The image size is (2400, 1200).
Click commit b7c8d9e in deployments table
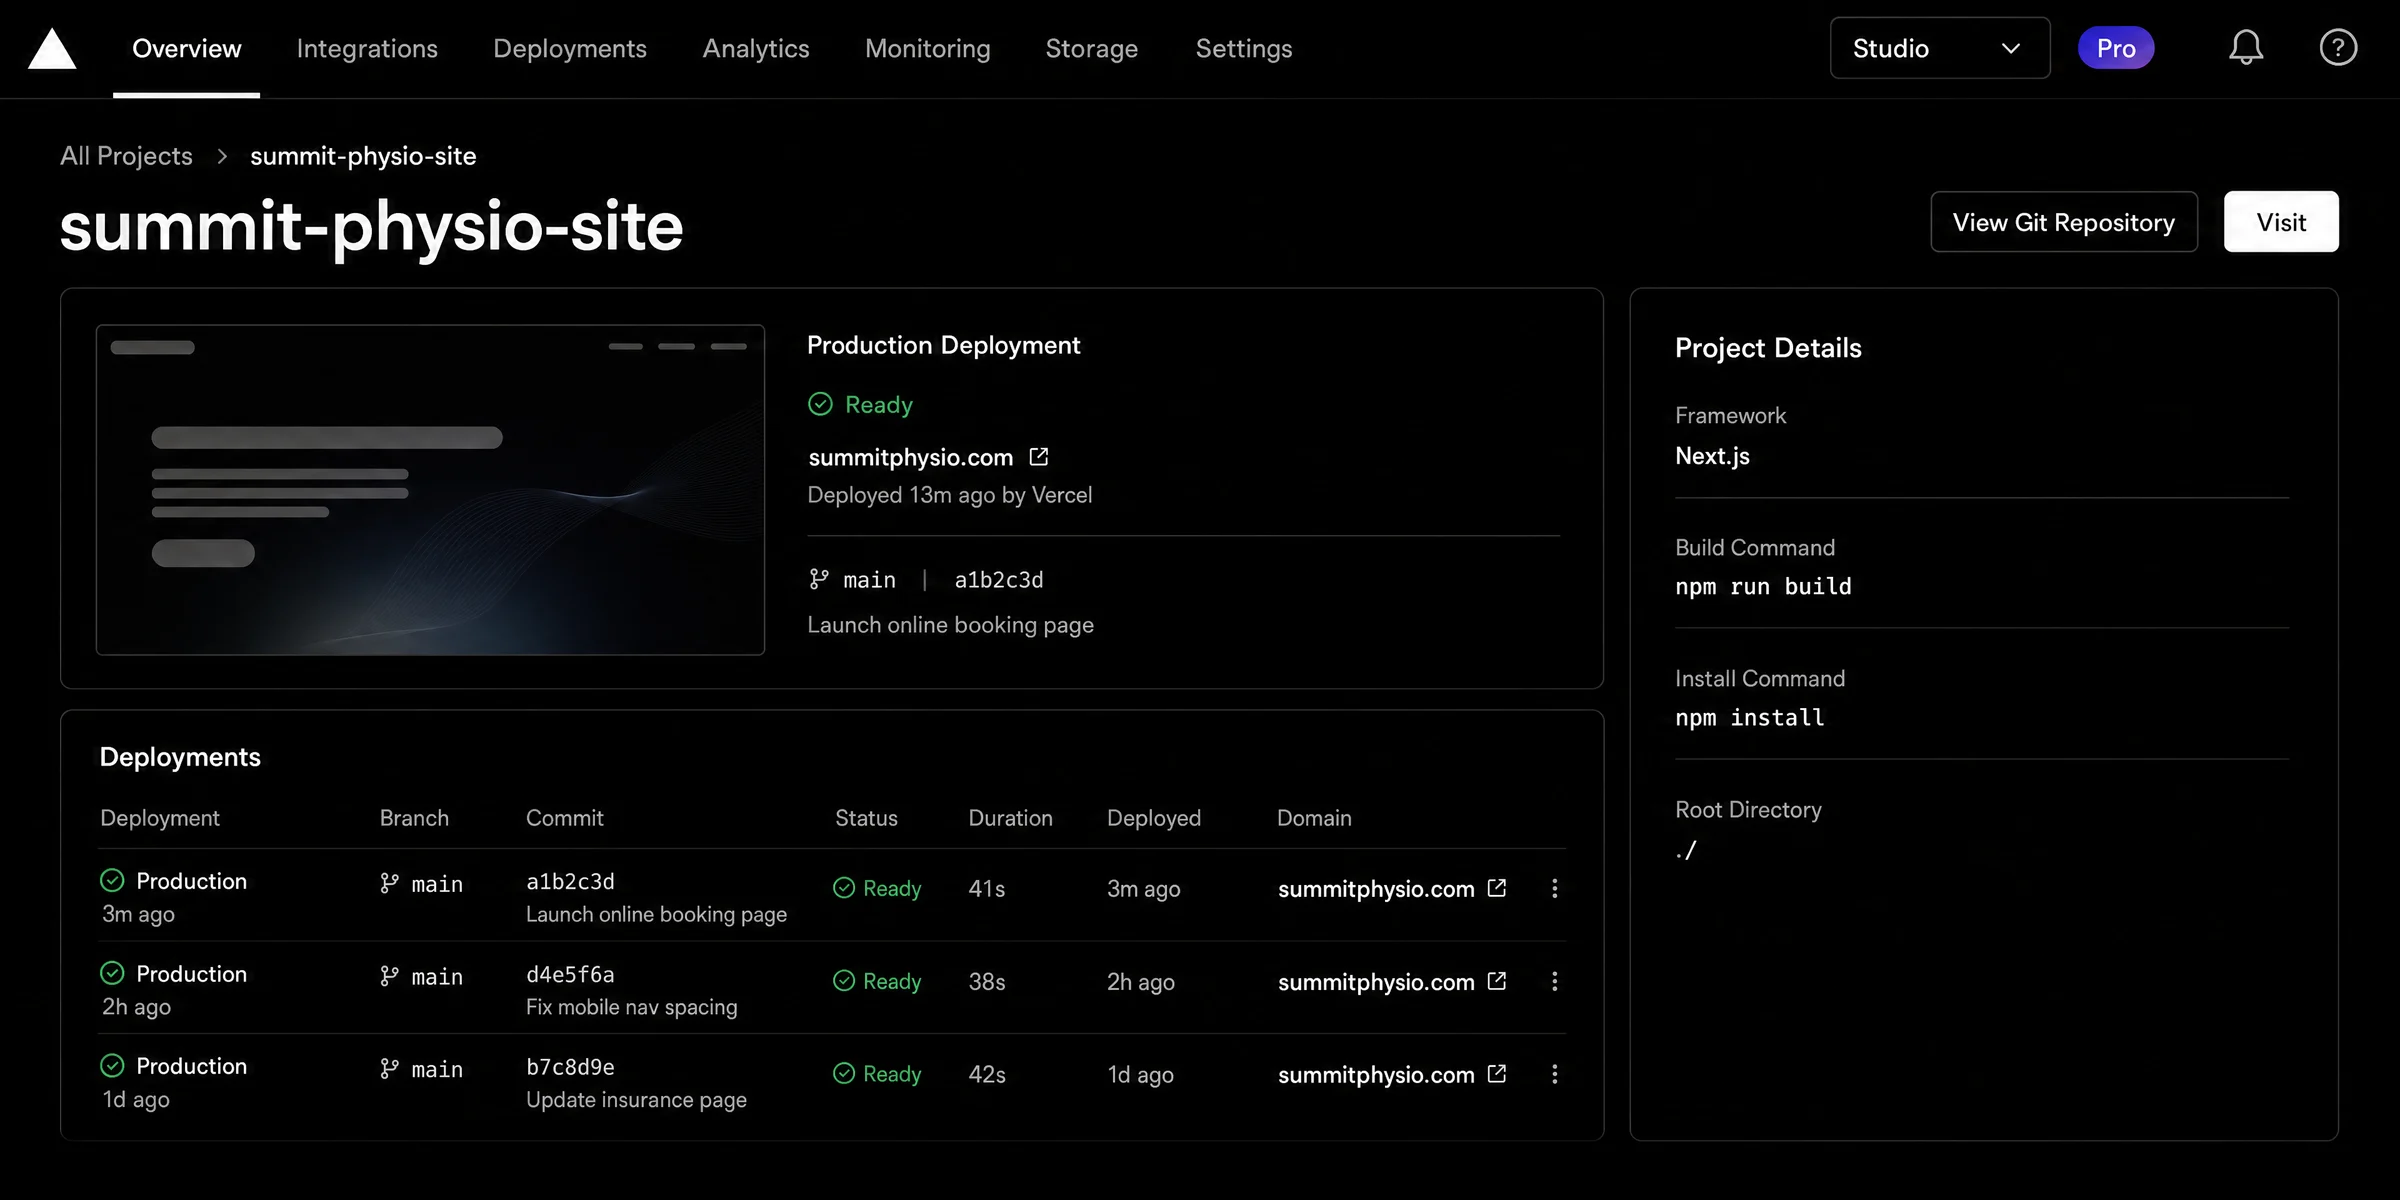pyautogui.click(x=570, y=1067)
